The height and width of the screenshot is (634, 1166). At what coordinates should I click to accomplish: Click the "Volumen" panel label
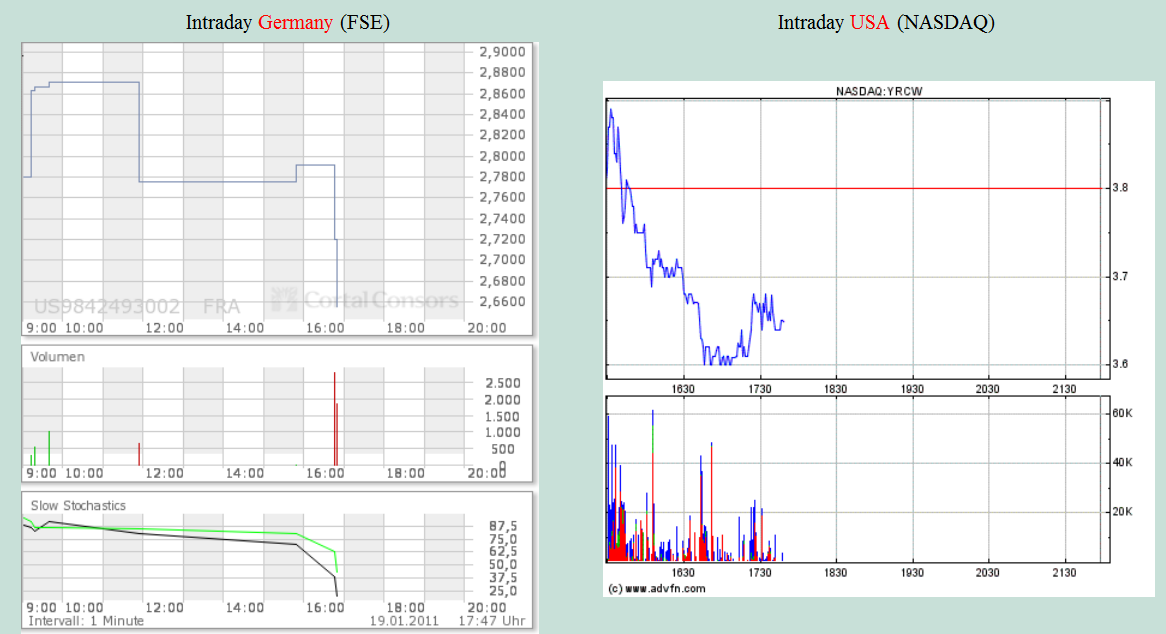[x=57, y=357]
